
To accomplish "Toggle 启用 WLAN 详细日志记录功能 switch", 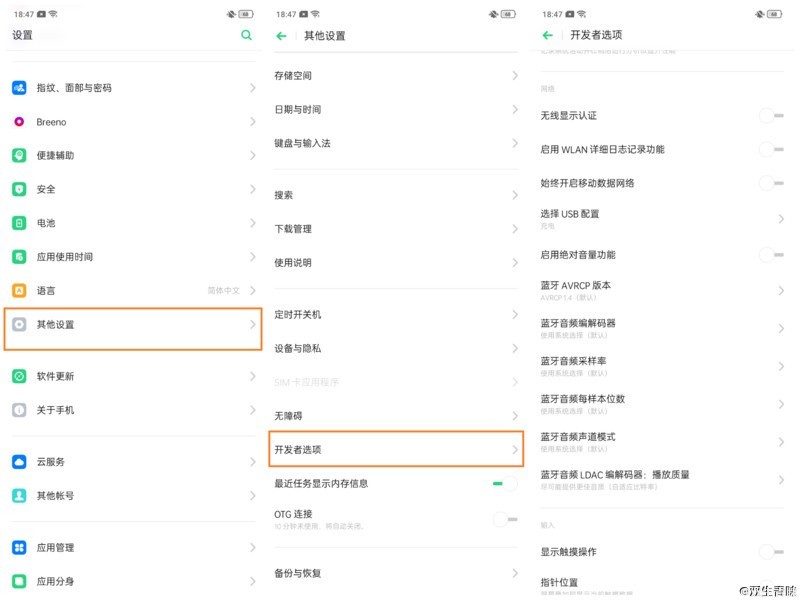I will pos(771,149).
